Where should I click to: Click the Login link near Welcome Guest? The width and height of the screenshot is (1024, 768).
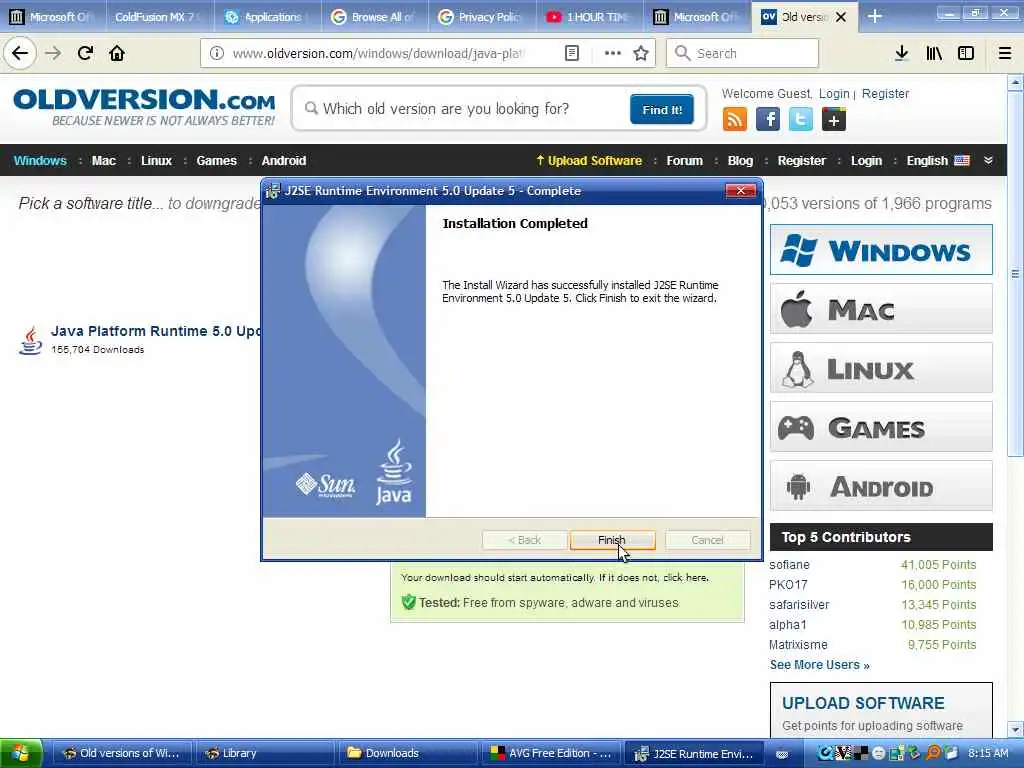[834, 93]
